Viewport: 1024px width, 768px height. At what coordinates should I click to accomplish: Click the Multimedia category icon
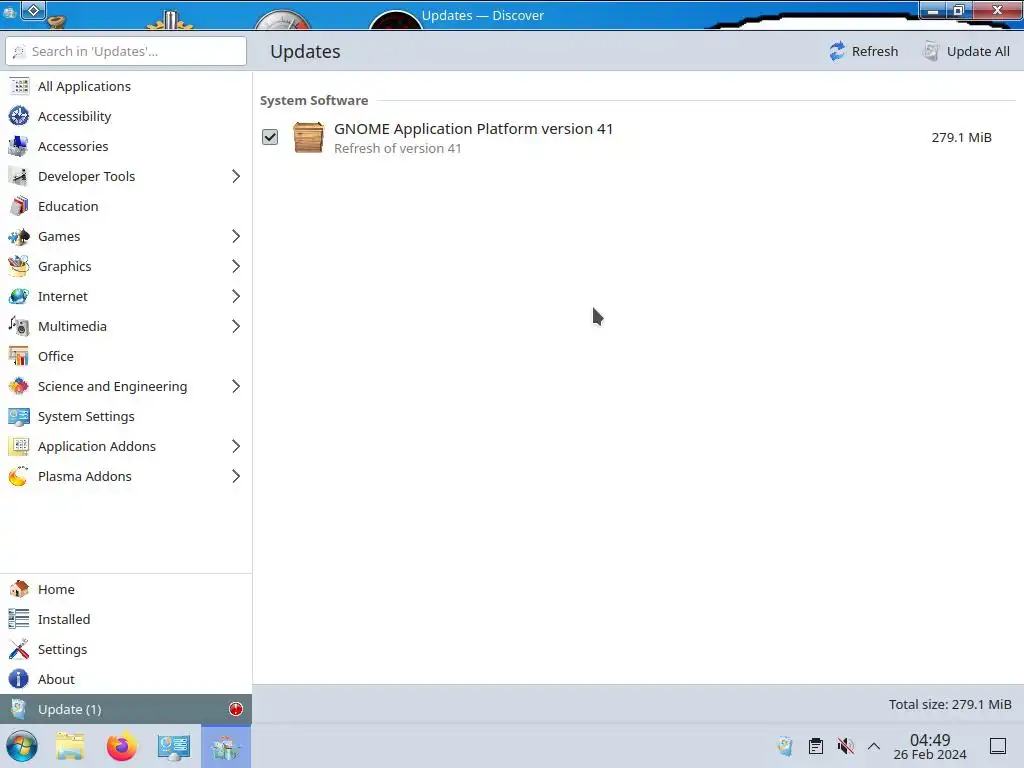tap(19, 327)
